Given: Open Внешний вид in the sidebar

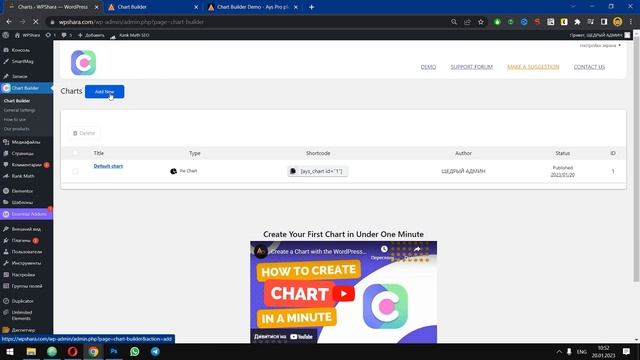Looking at the screenshot, I should pyautogui.click(x=27, y=229).
